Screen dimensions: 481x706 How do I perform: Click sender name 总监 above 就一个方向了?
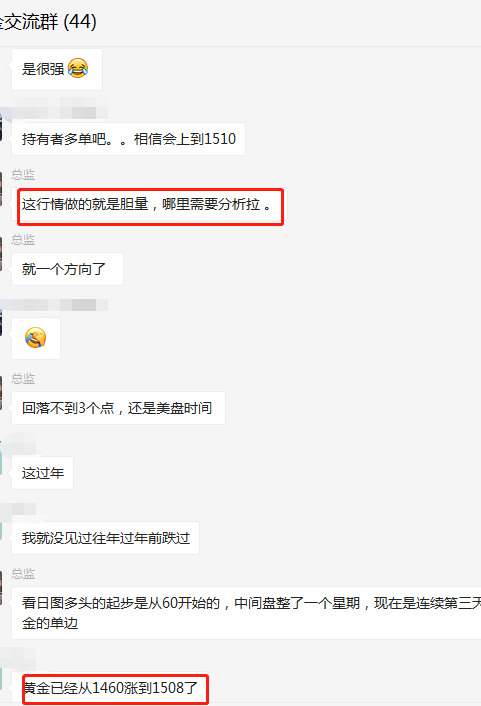coord(23,239)
